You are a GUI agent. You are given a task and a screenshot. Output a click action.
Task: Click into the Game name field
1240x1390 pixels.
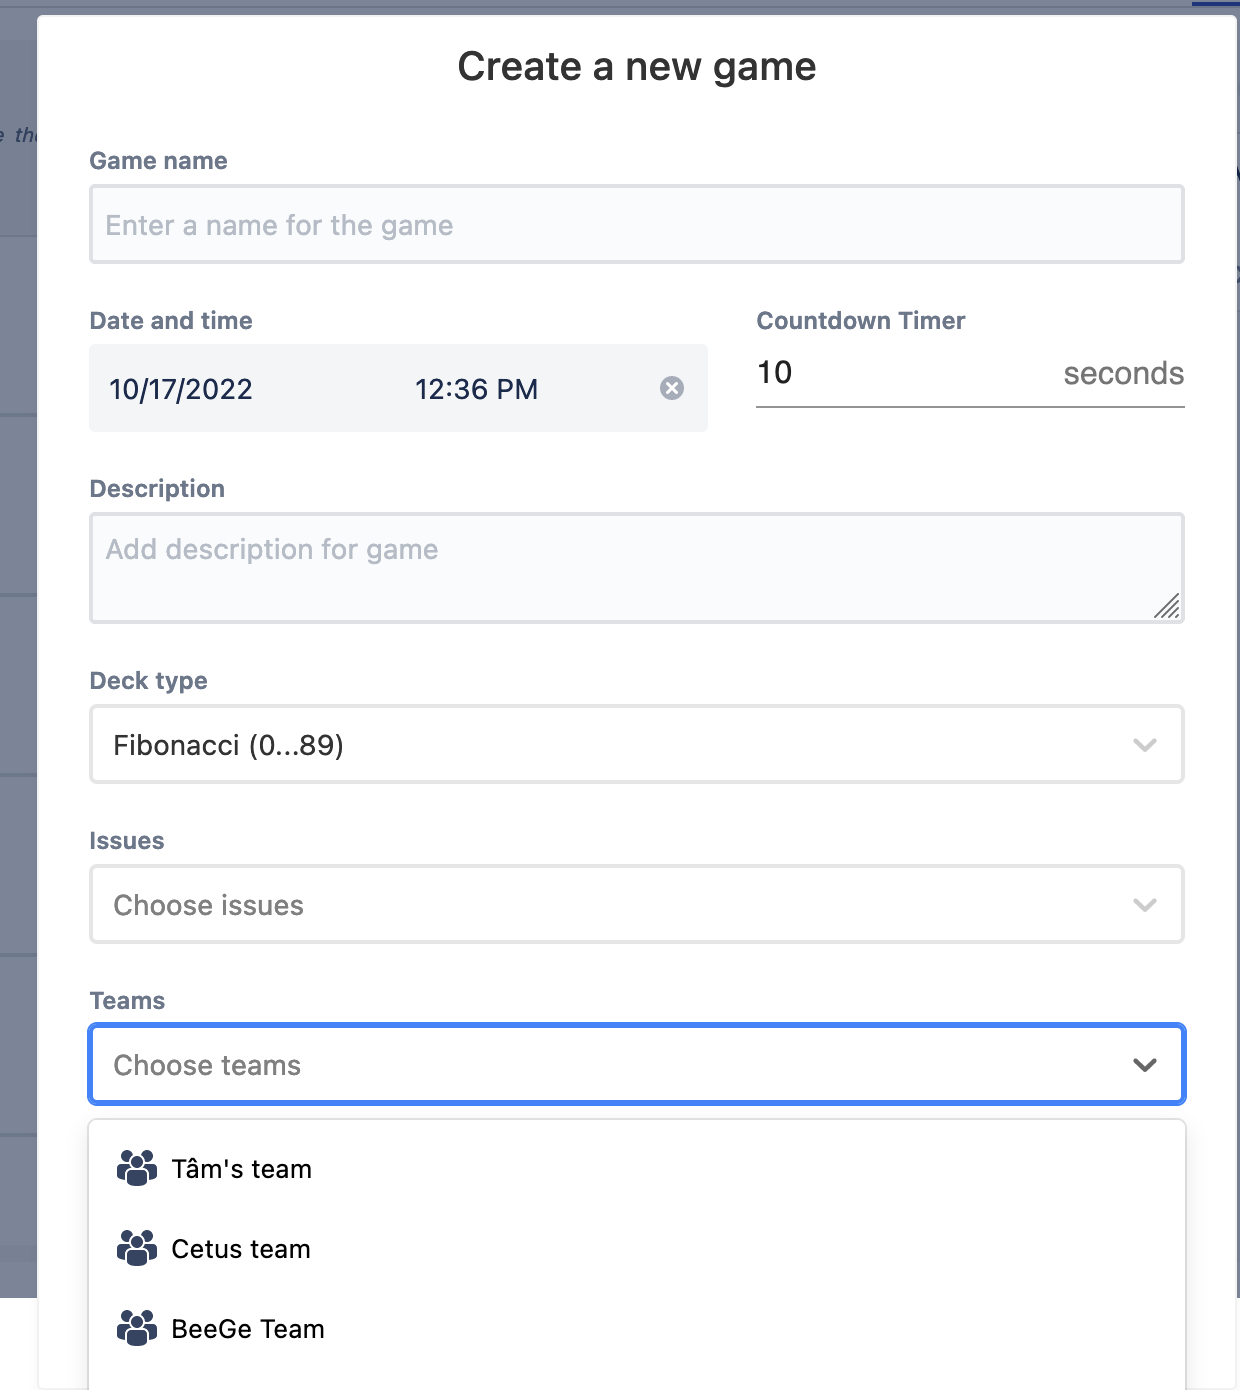pyautogui.click(x=636, y=225)
